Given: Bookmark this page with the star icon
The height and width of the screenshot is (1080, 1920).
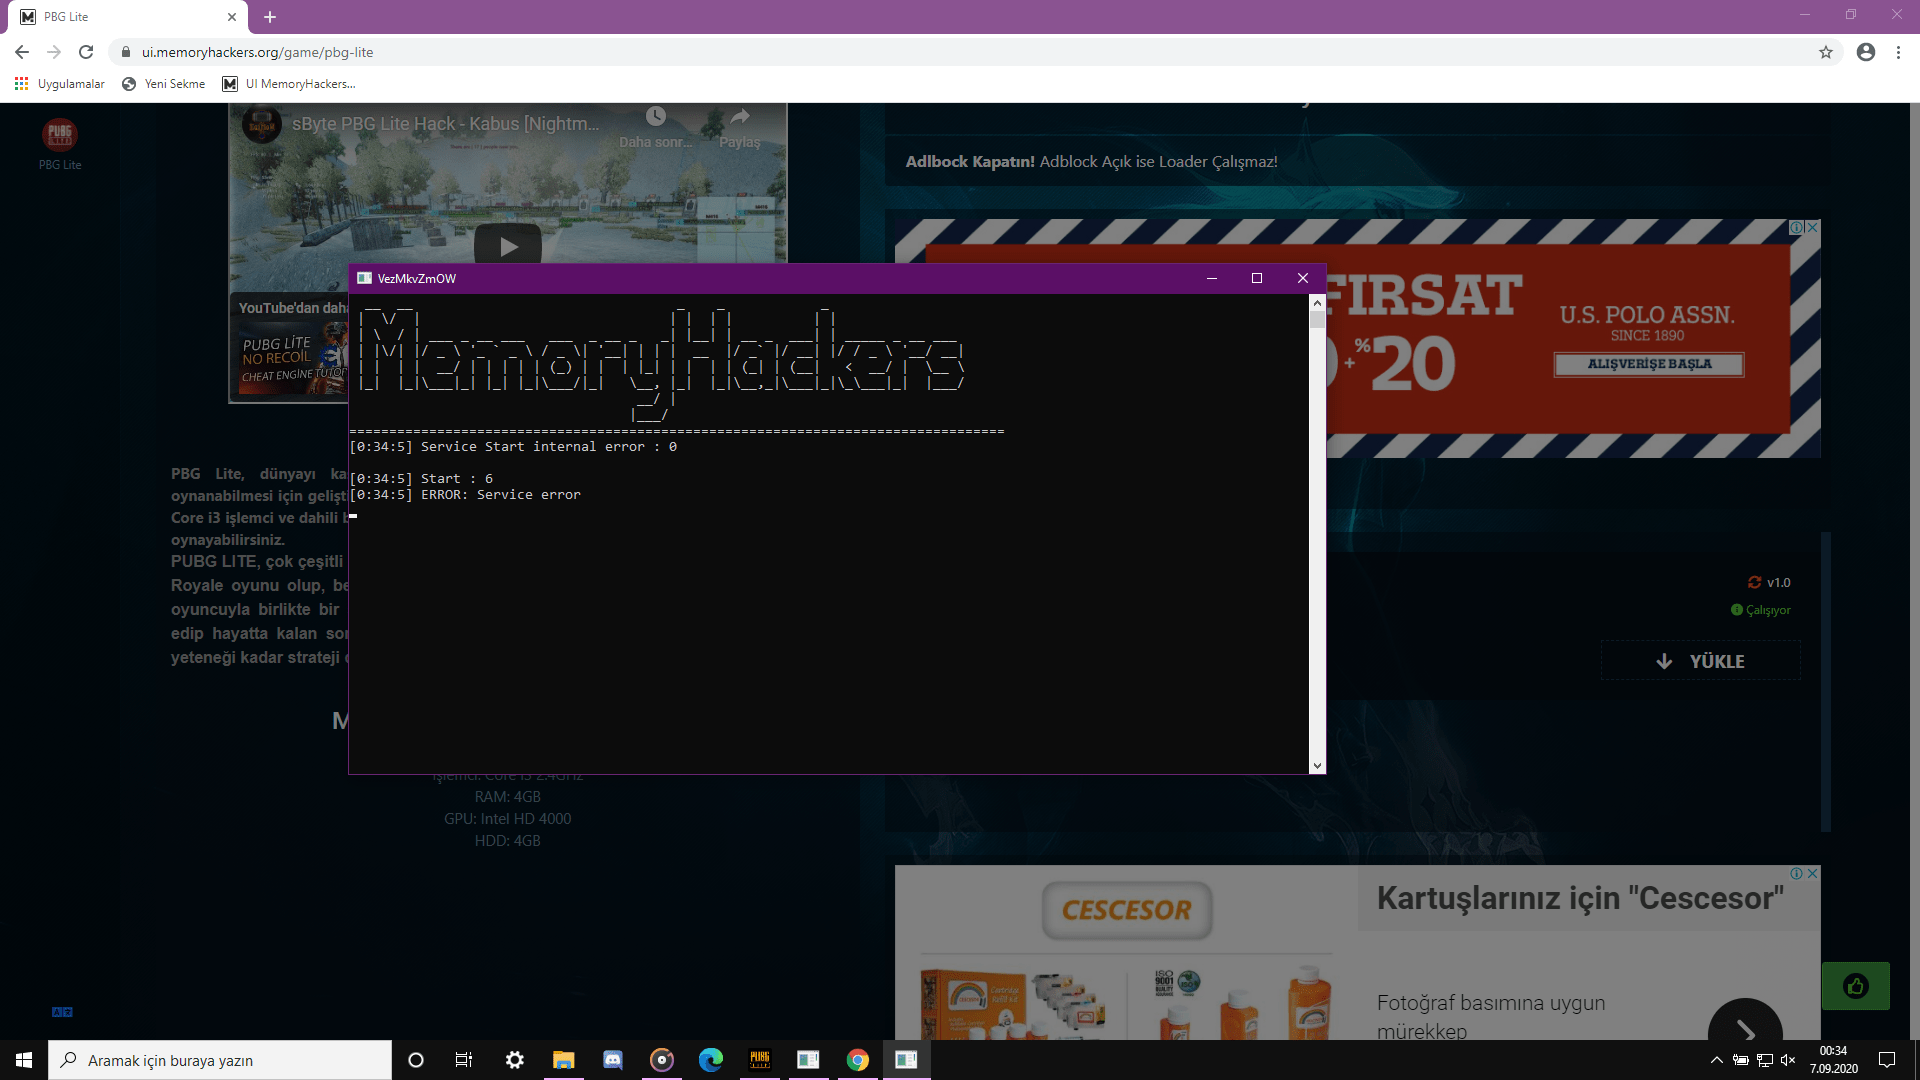Looking at the screenshot, I should coord(1826,52).
